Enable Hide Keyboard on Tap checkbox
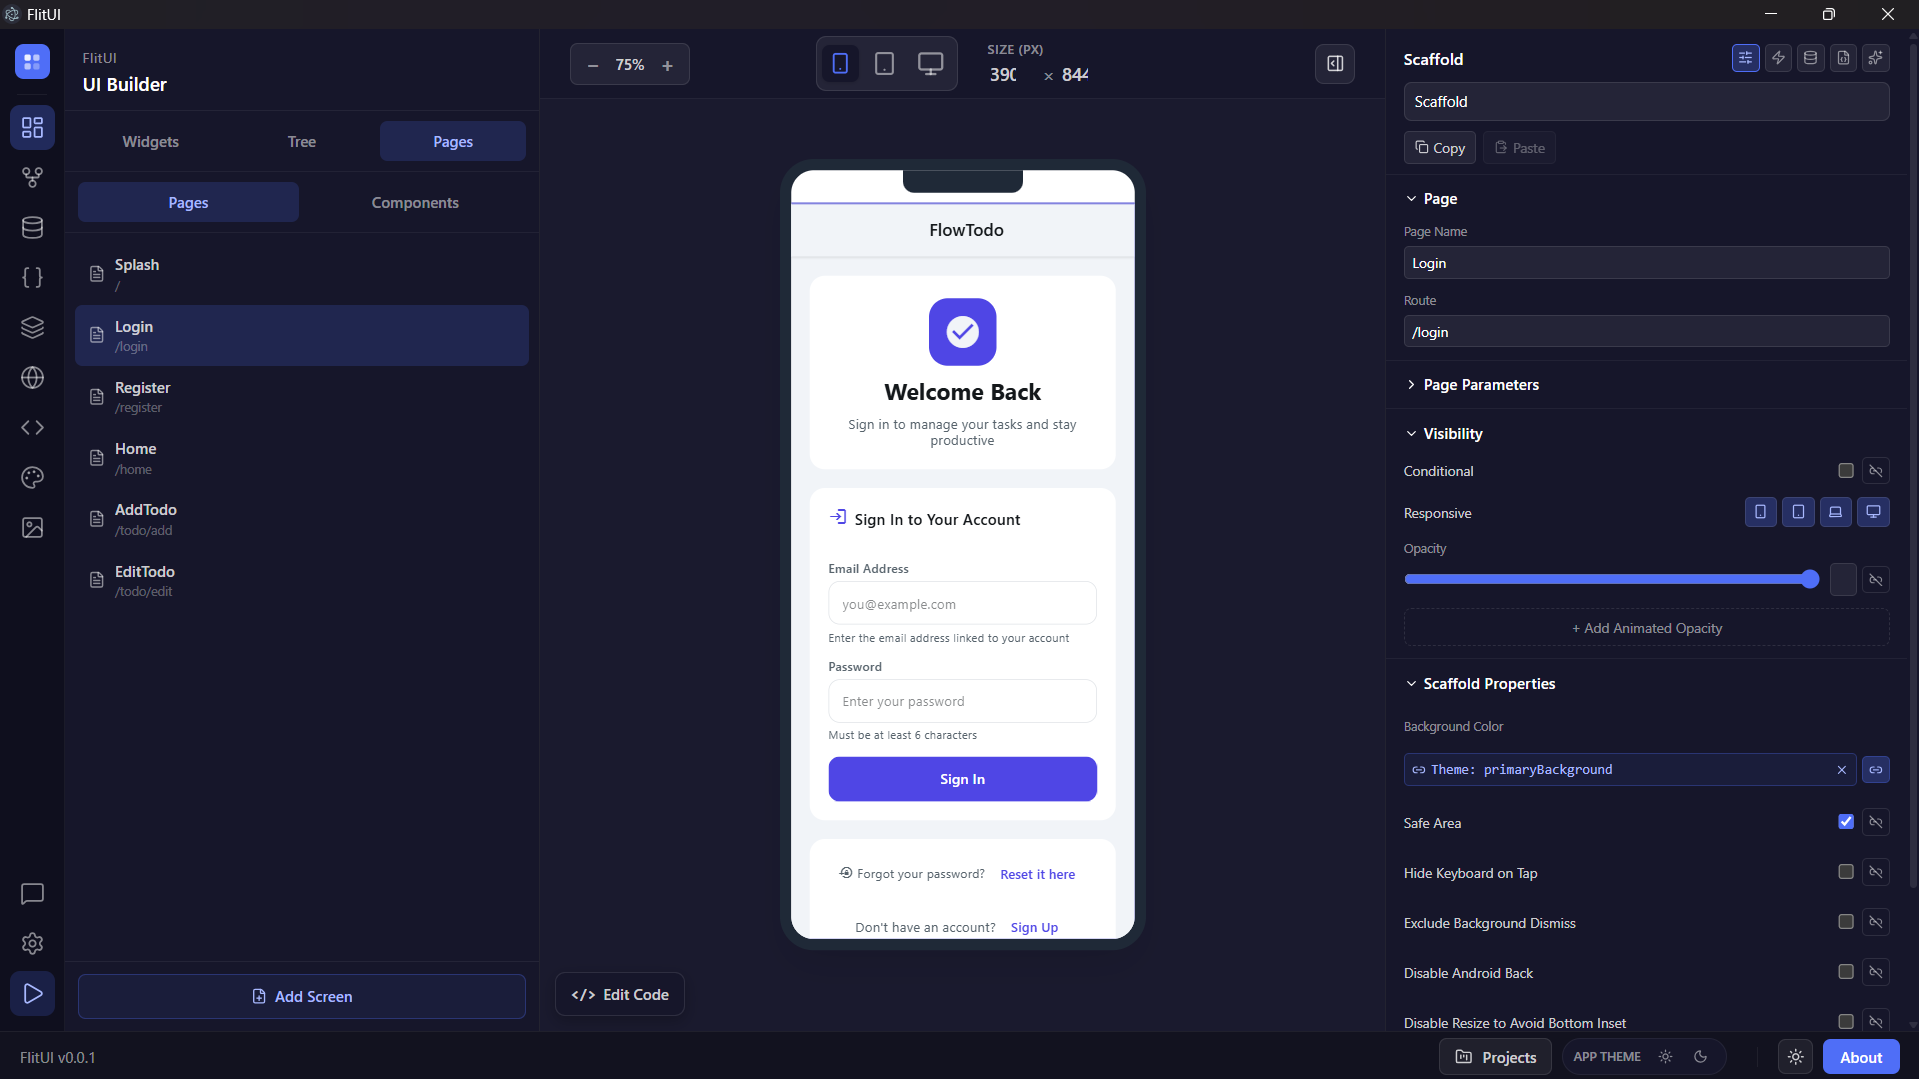The image size is (1919, 1079). 1846,872
